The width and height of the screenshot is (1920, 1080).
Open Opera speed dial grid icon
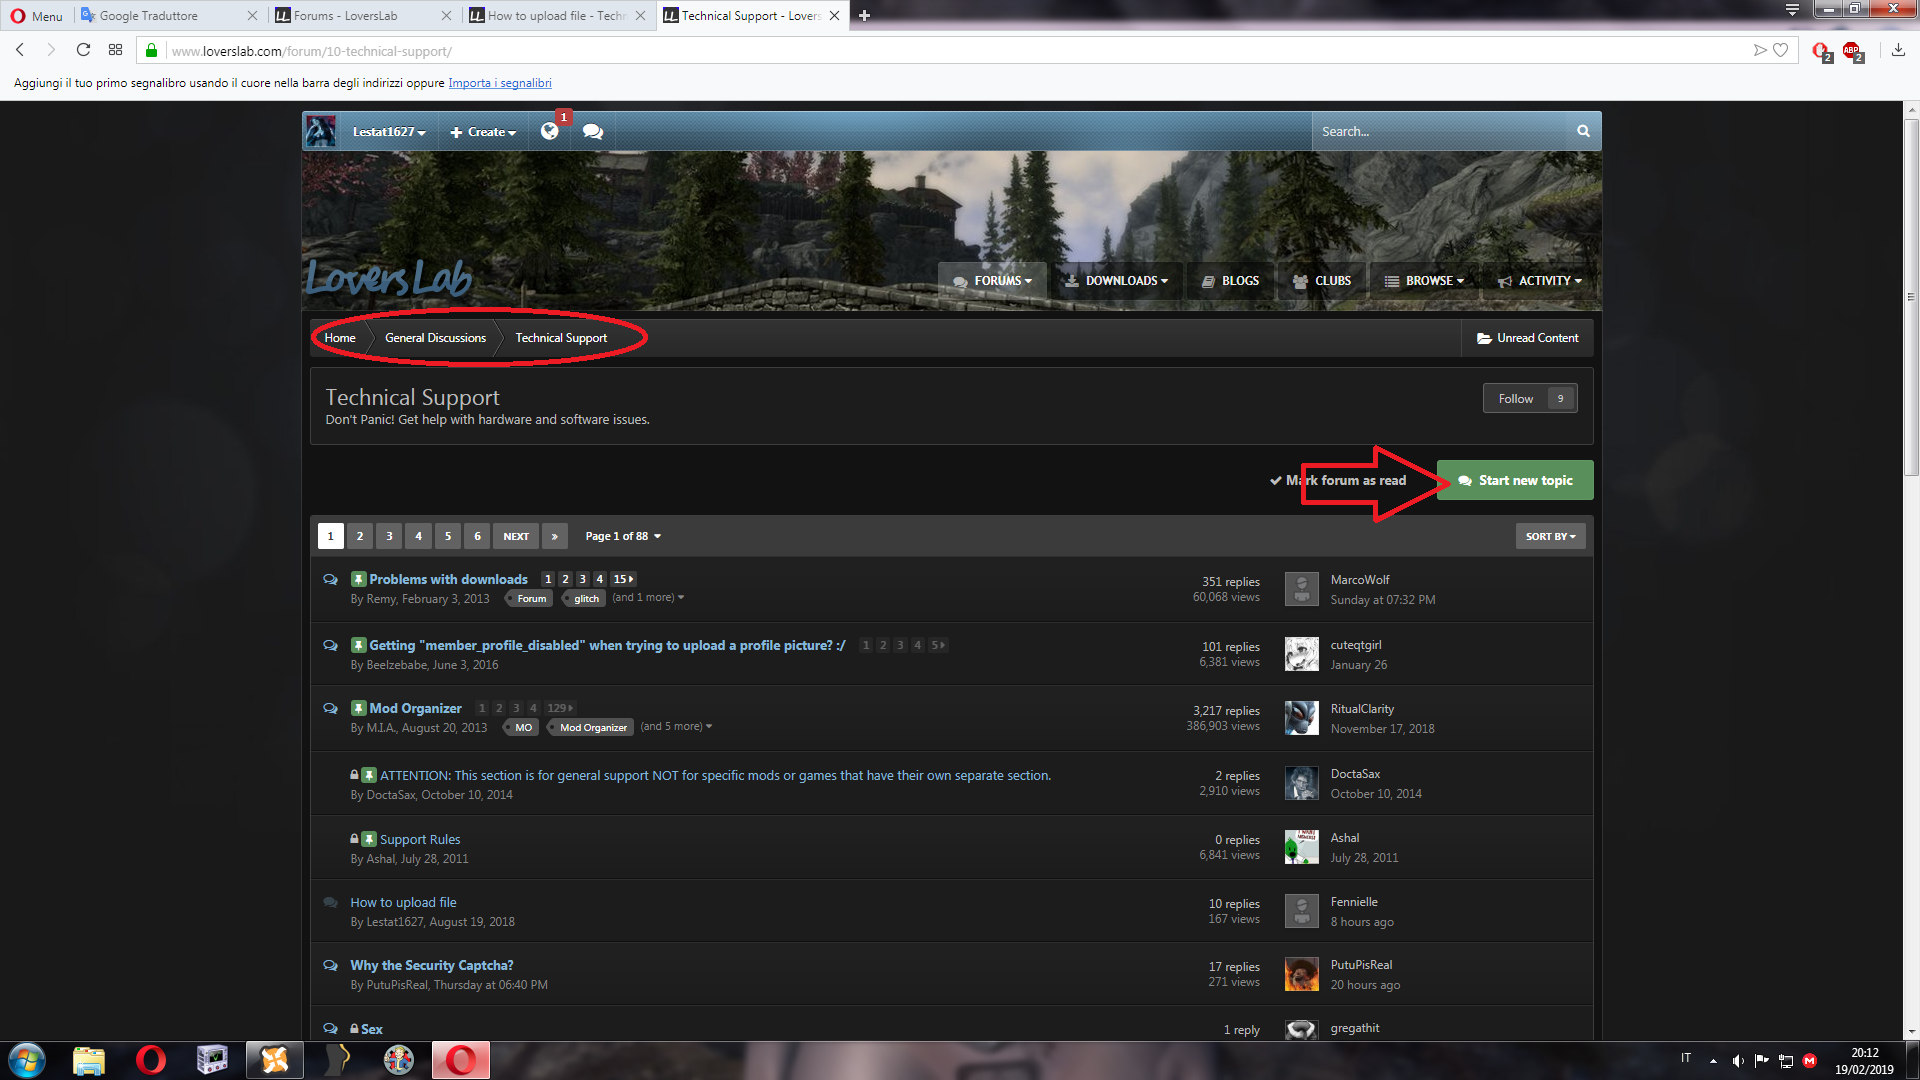coord(116,50)
